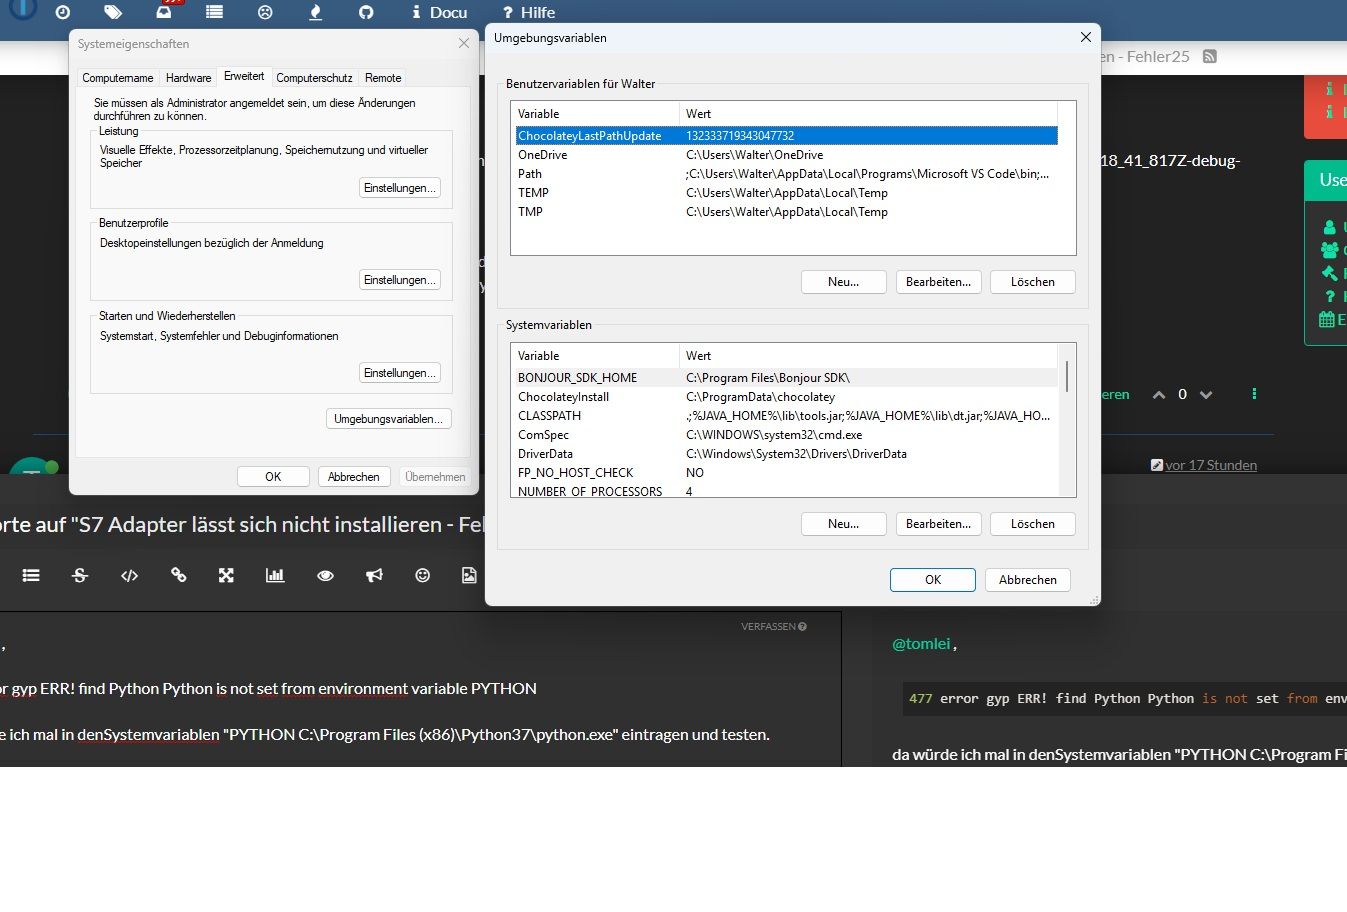Apply strikethrough formatting in the composer
The image size is (1347, 912).
point(80,575)
